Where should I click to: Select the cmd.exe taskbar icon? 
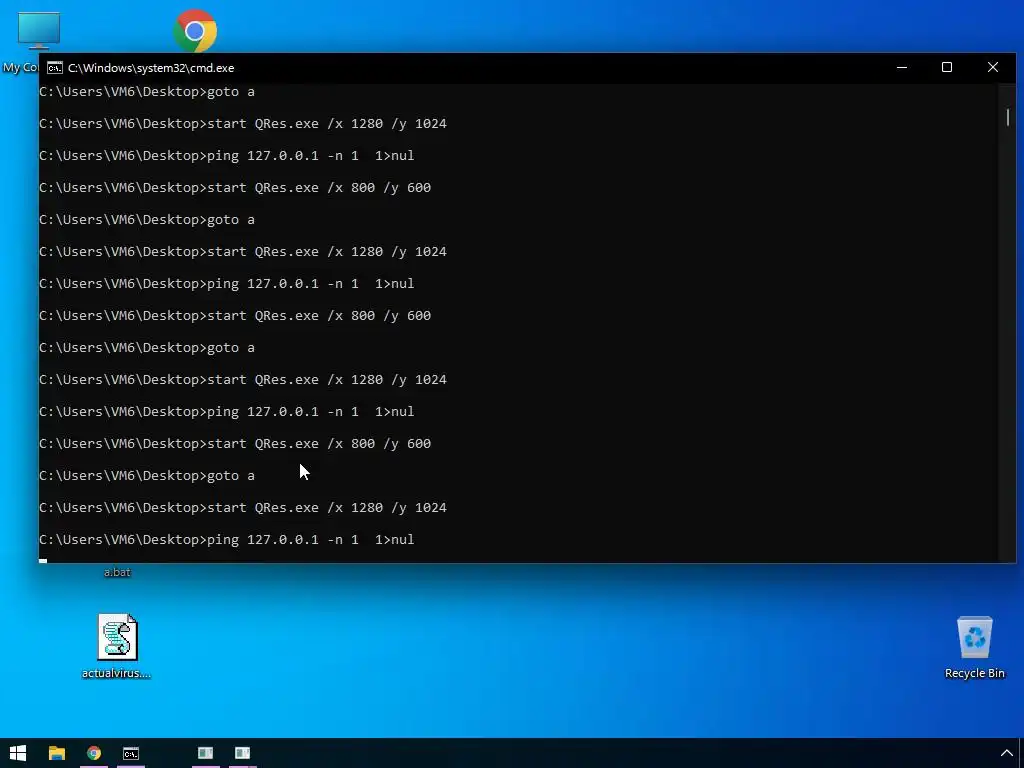click(131, 753)
